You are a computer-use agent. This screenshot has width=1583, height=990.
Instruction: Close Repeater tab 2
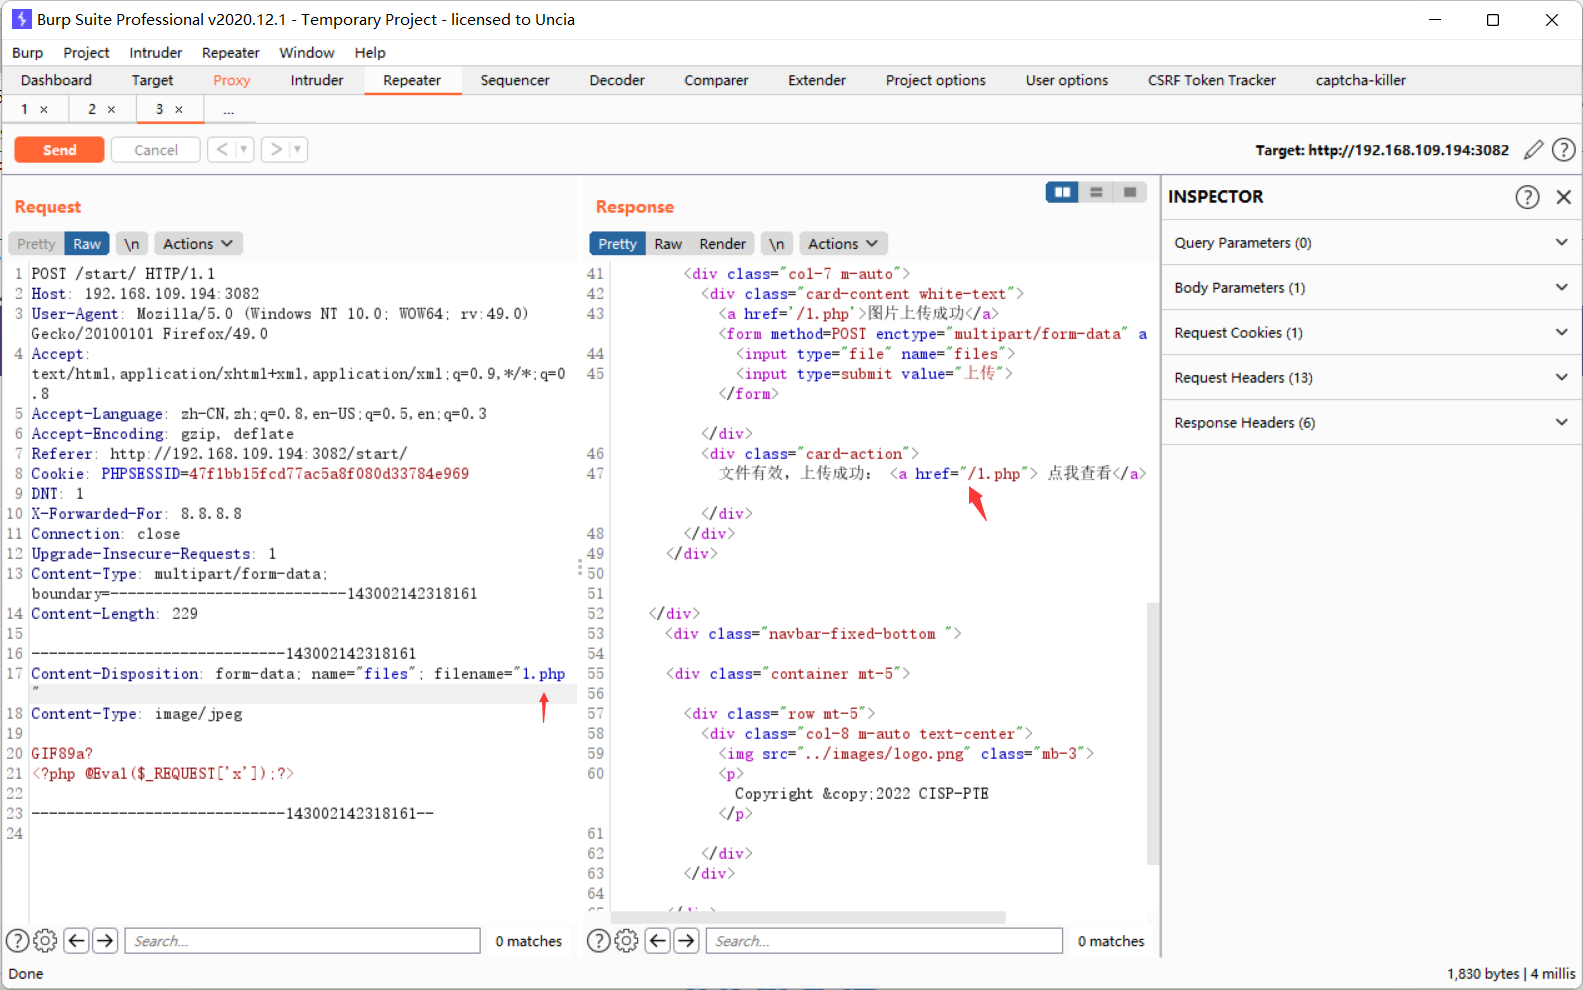coord(111,110)
